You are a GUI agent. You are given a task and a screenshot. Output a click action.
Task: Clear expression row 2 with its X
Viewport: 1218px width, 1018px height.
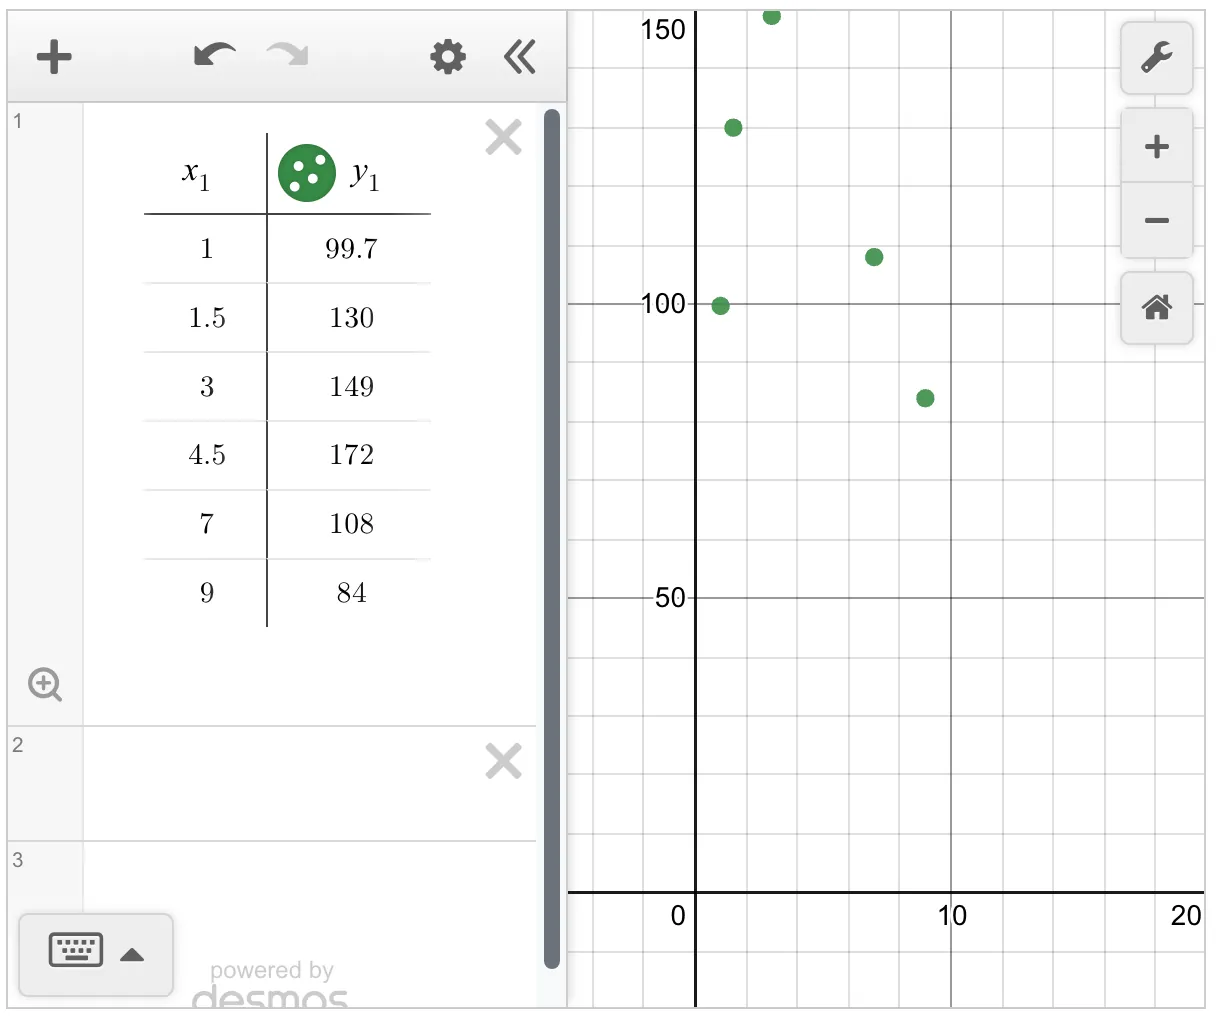coord(504,761)
